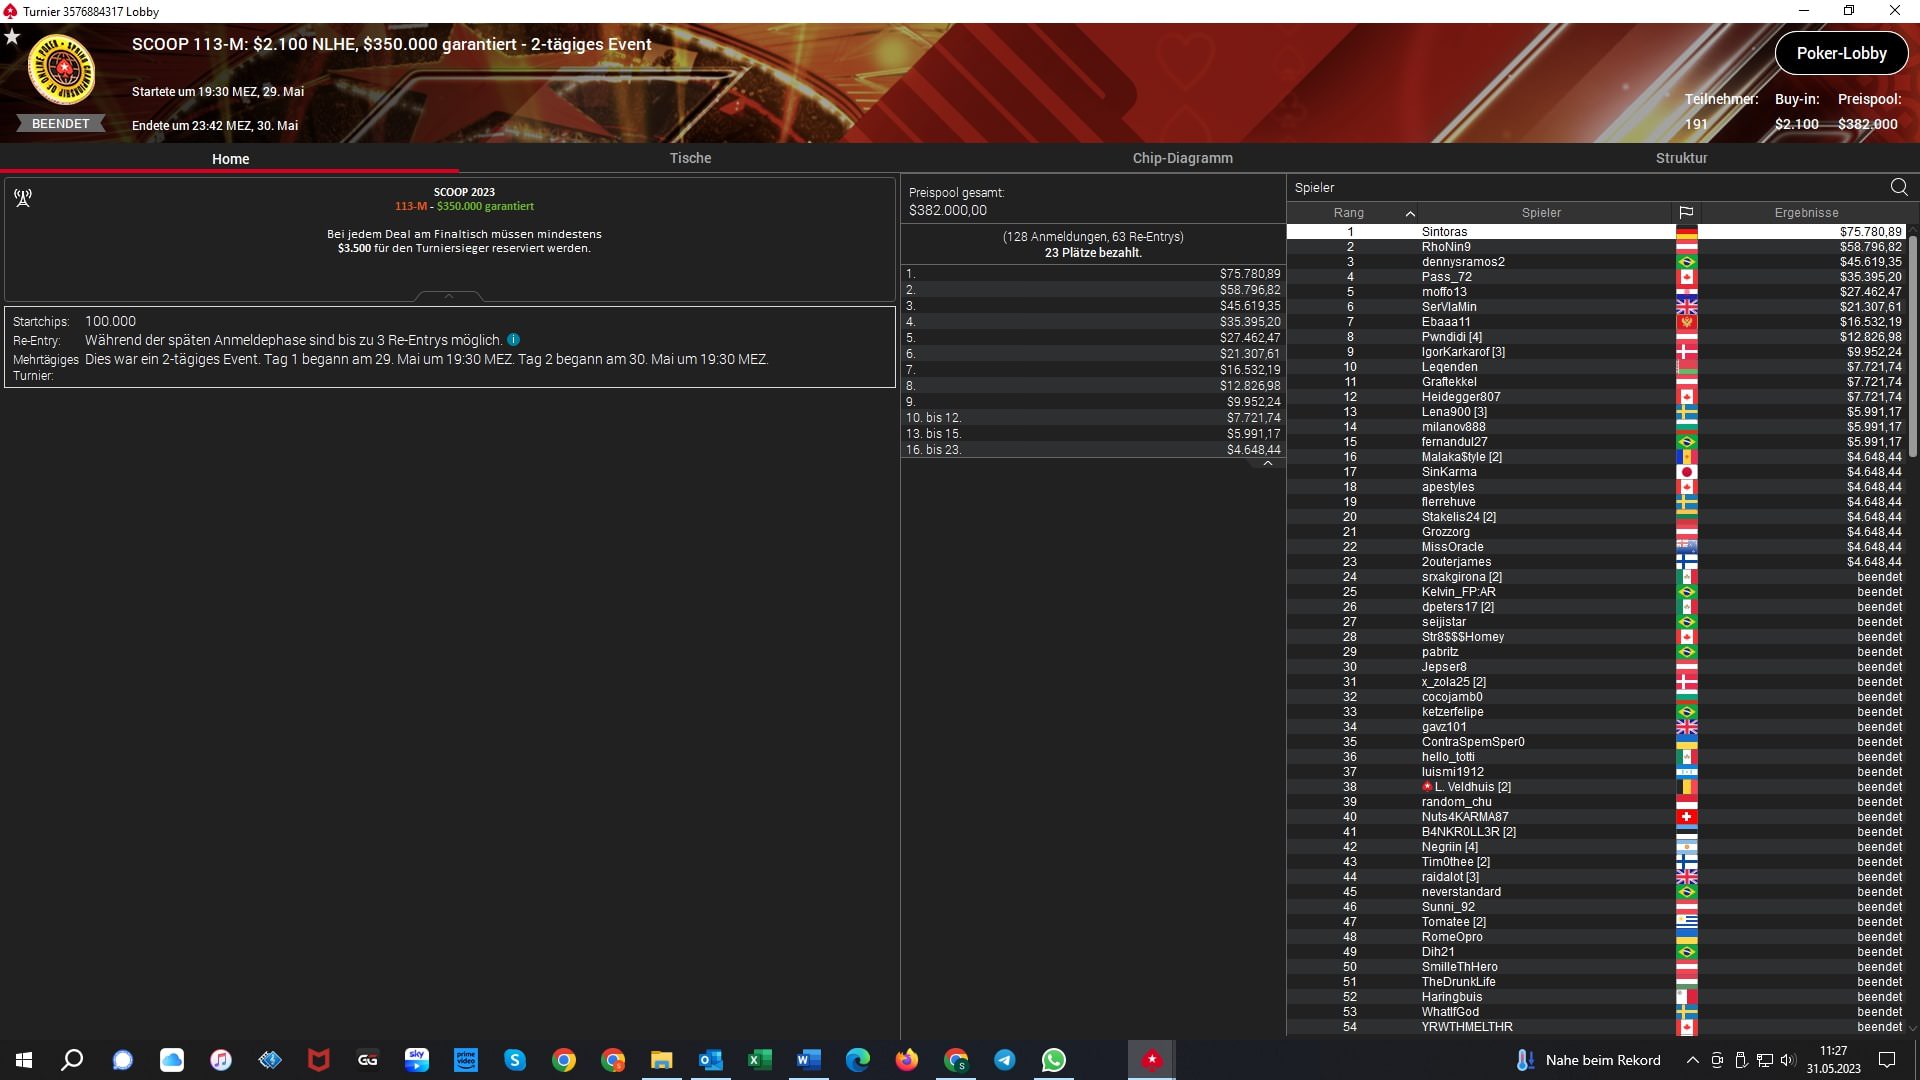
Task: Open McAfee from the taskbar
Action: pos(318,1060)
